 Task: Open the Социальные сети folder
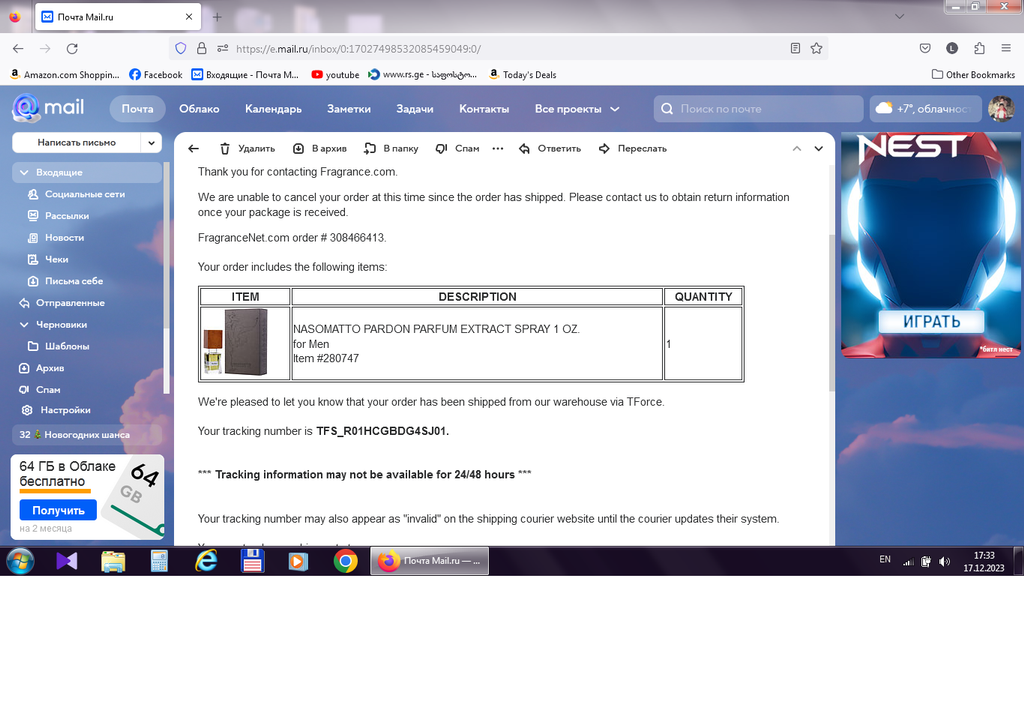[87, 194]
